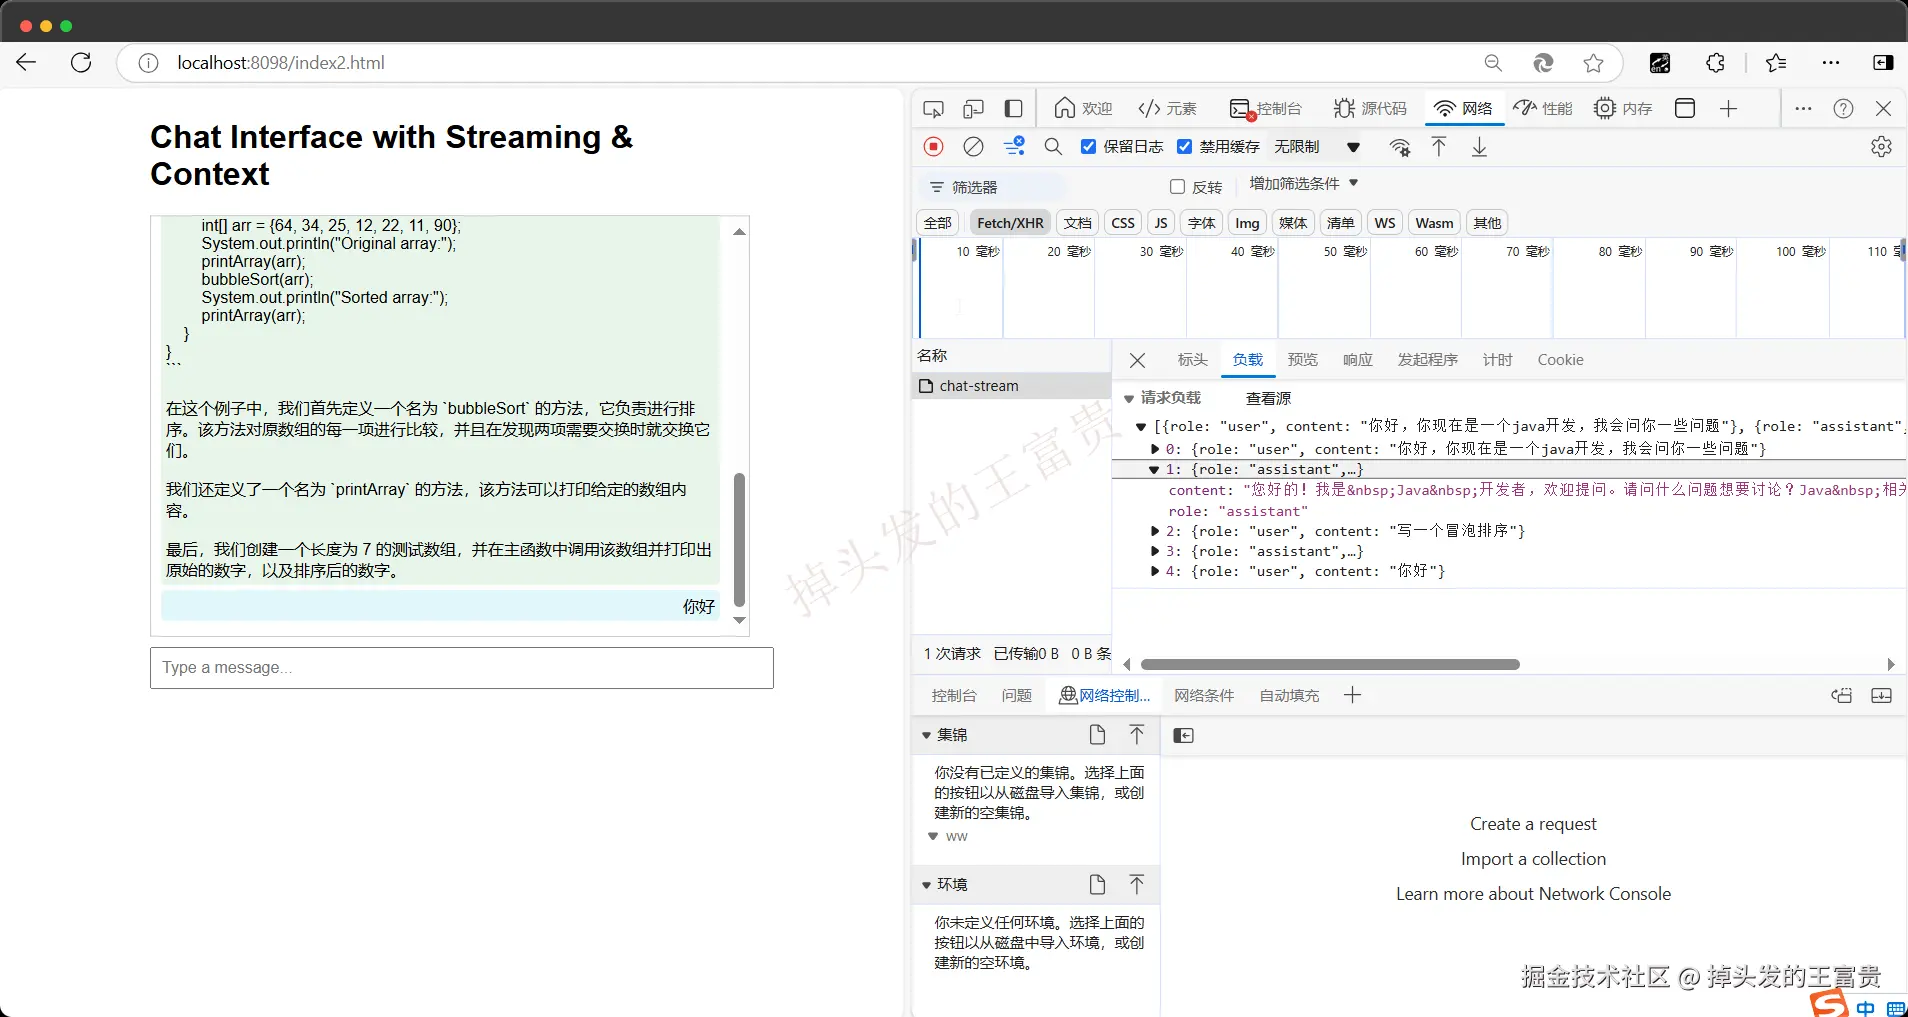Filter requests by WS type
The width and height of the screenshot is (1908, 1017).
(1385, 223)
